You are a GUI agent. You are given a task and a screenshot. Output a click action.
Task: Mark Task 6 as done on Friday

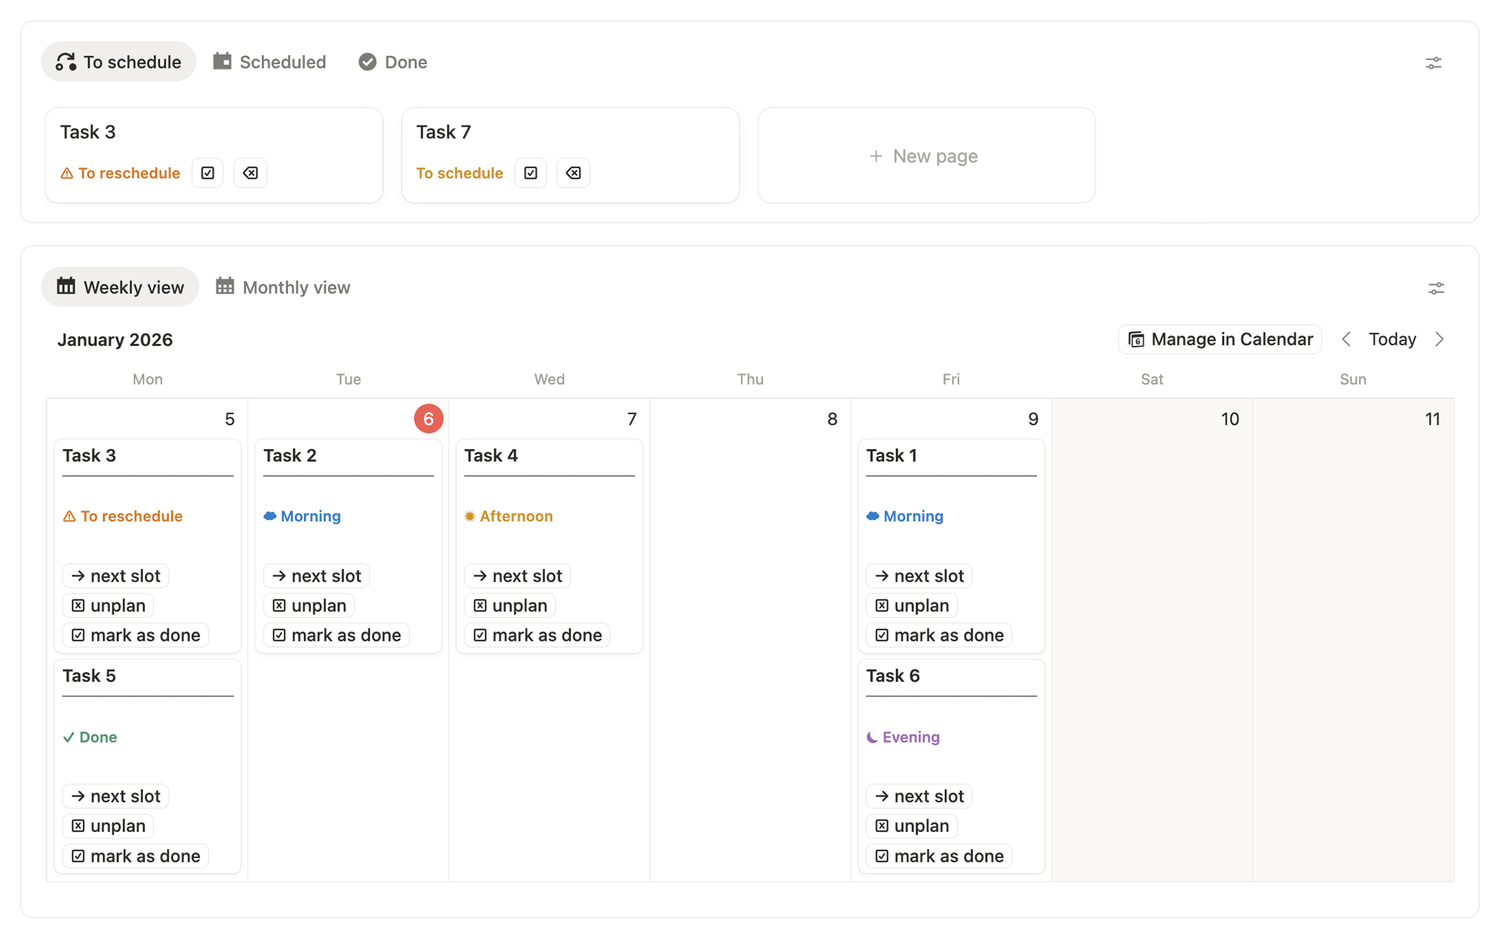pos(939,856)
